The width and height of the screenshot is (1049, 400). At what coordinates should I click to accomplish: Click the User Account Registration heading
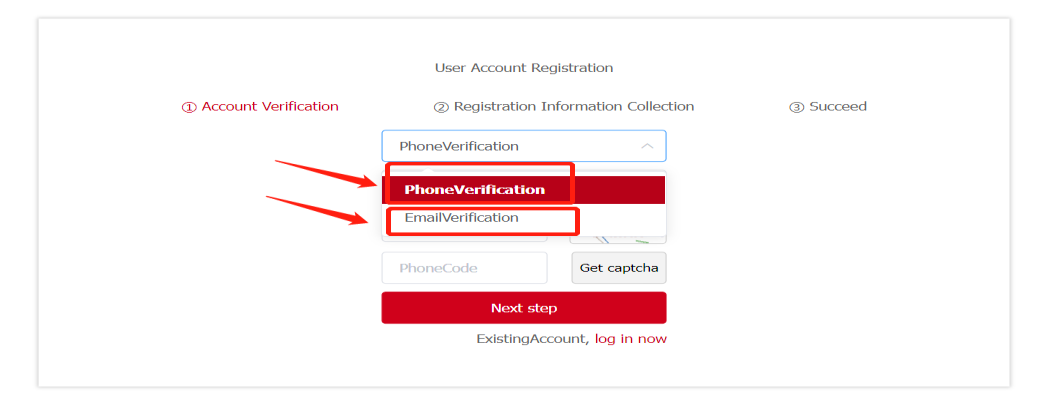(x=523, y=68)
